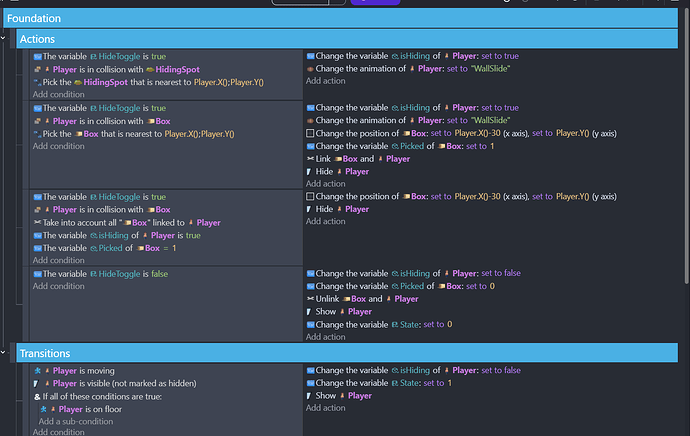Image resolution: width=690 pixels, height=436 pixels.
Task: Click the 'Take into account all Box' link icon
Action: (x=37, y=222)
